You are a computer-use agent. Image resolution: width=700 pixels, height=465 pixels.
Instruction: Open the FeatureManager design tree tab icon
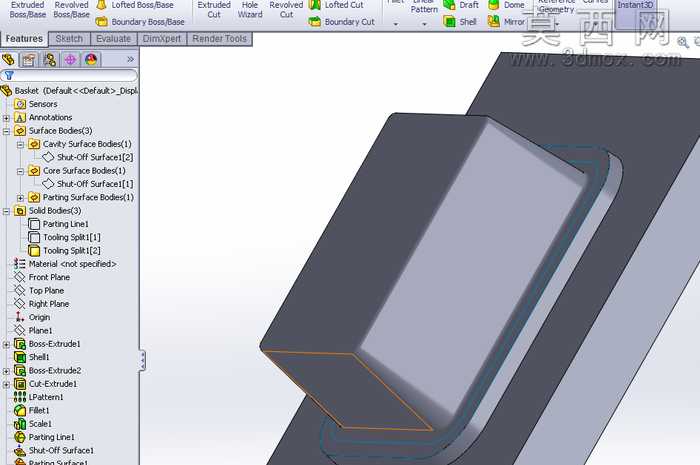tap(8, 60)
